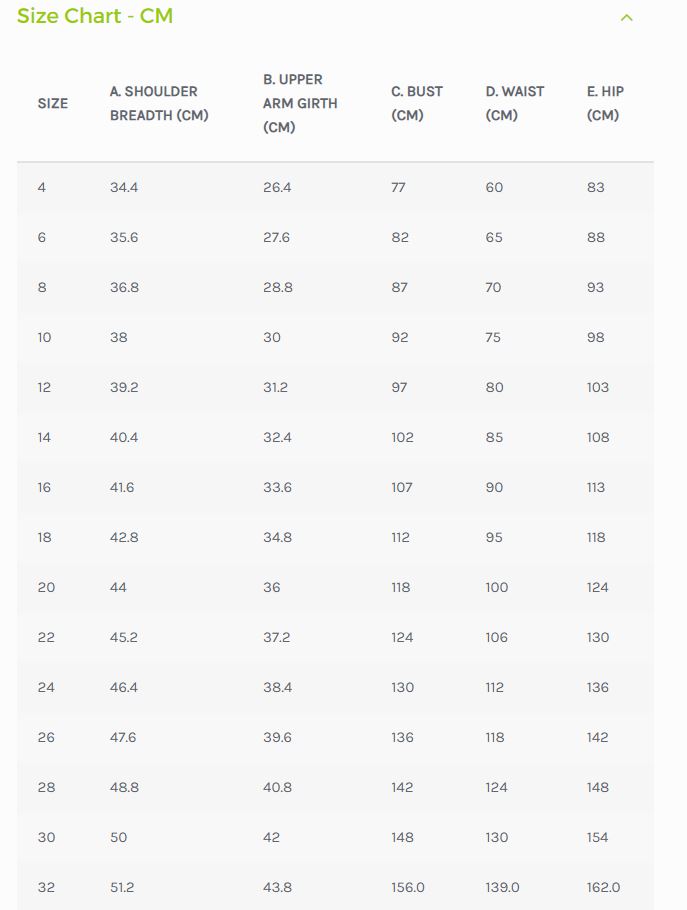Click waist value 100 in size 20 row

497,587
